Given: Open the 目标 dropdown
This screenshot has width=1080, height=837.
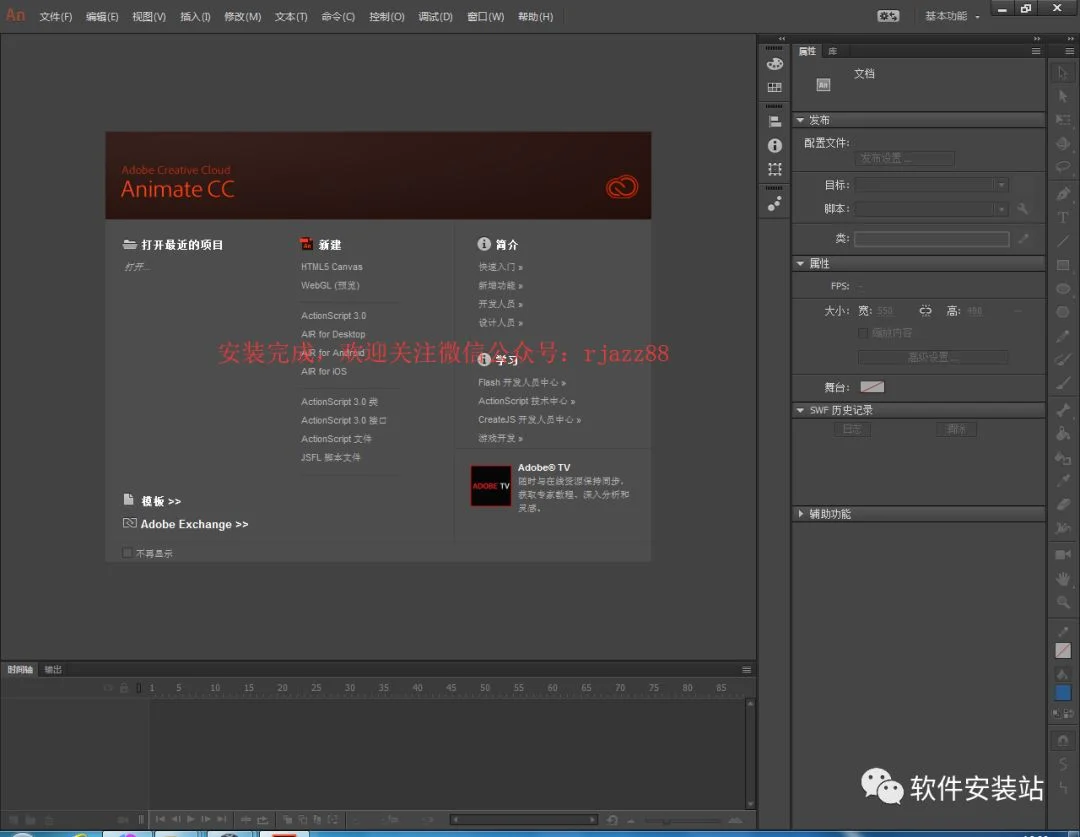Looking at the screenshot, I should (x=932, y=185).
